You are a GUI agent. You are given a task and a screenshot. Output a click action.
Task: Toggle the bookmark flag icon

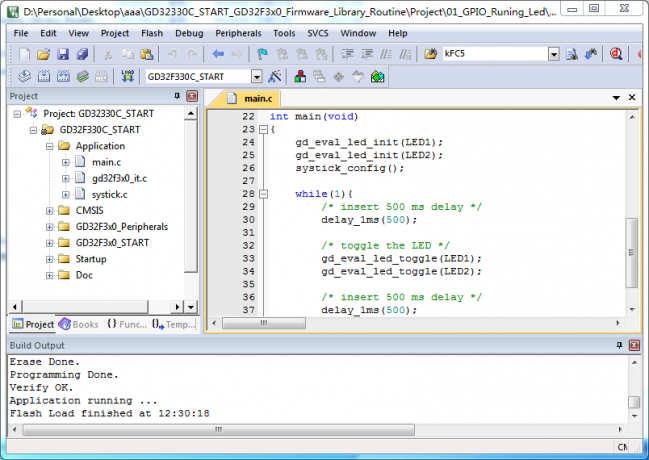coord(262,53)
